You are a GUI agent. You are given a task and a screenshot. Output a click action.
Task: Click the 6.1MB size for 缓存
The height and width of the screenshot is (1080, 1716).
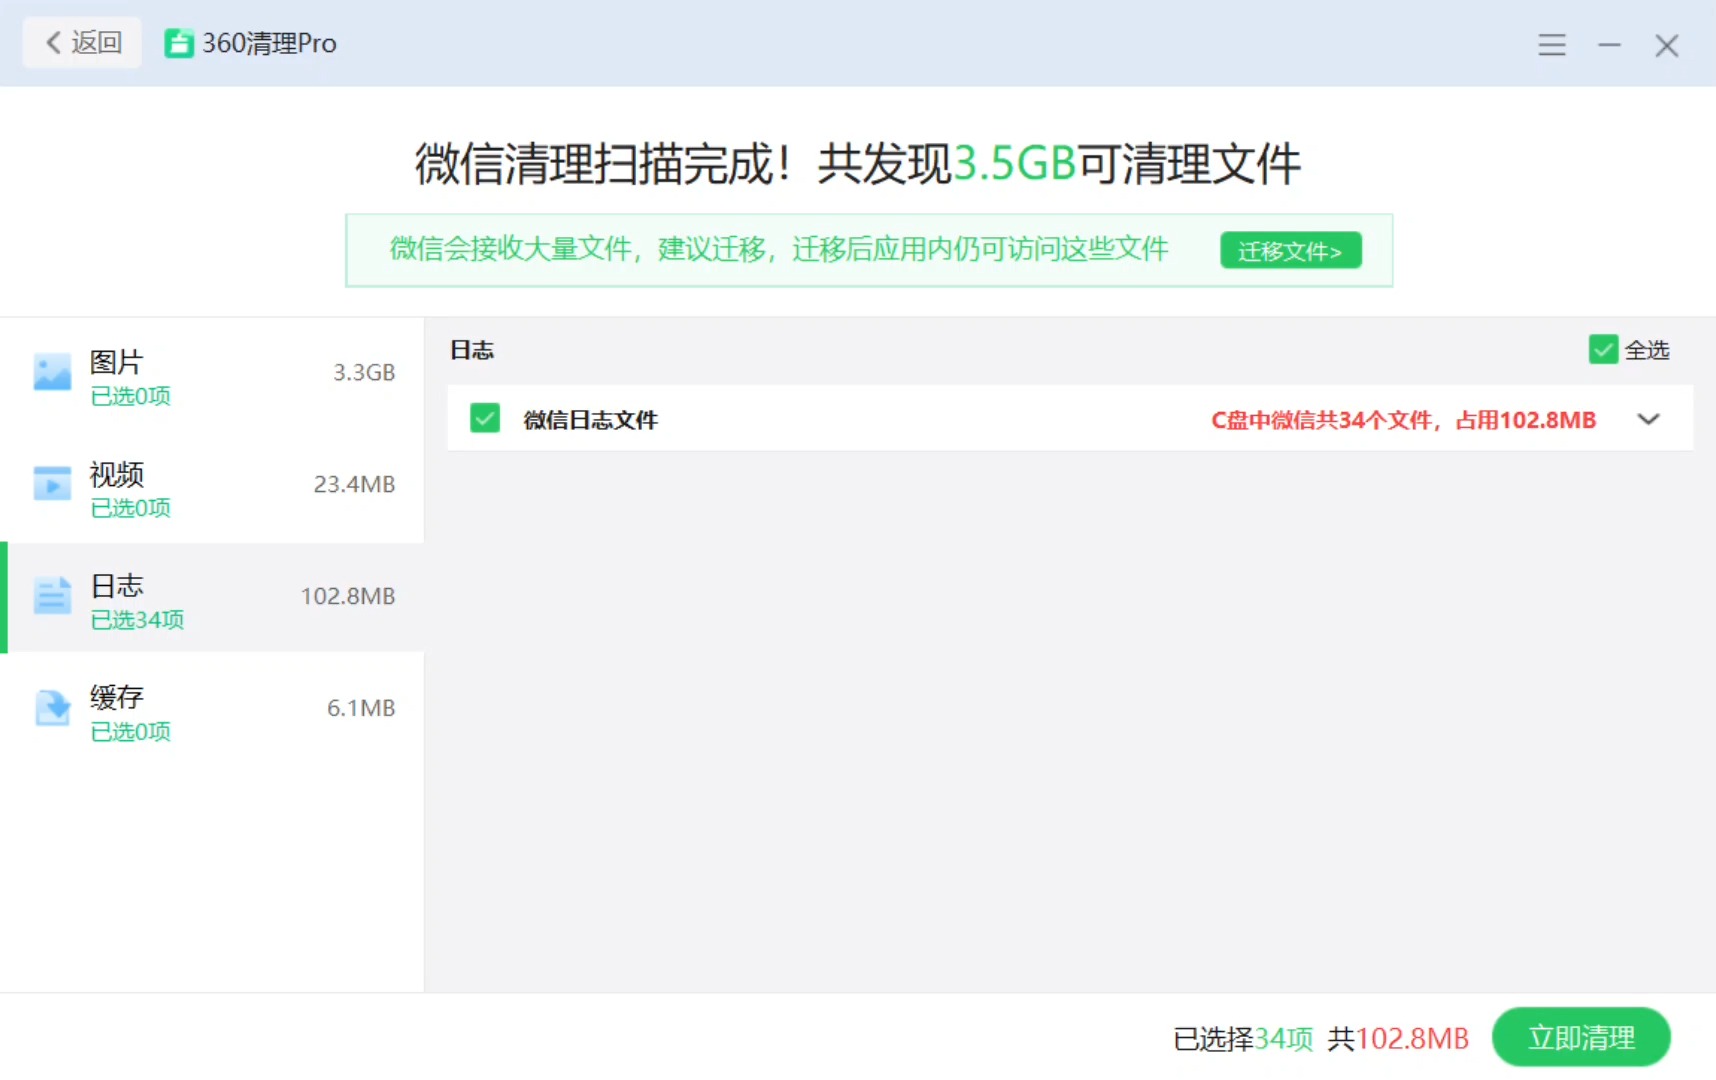(361, 709)
